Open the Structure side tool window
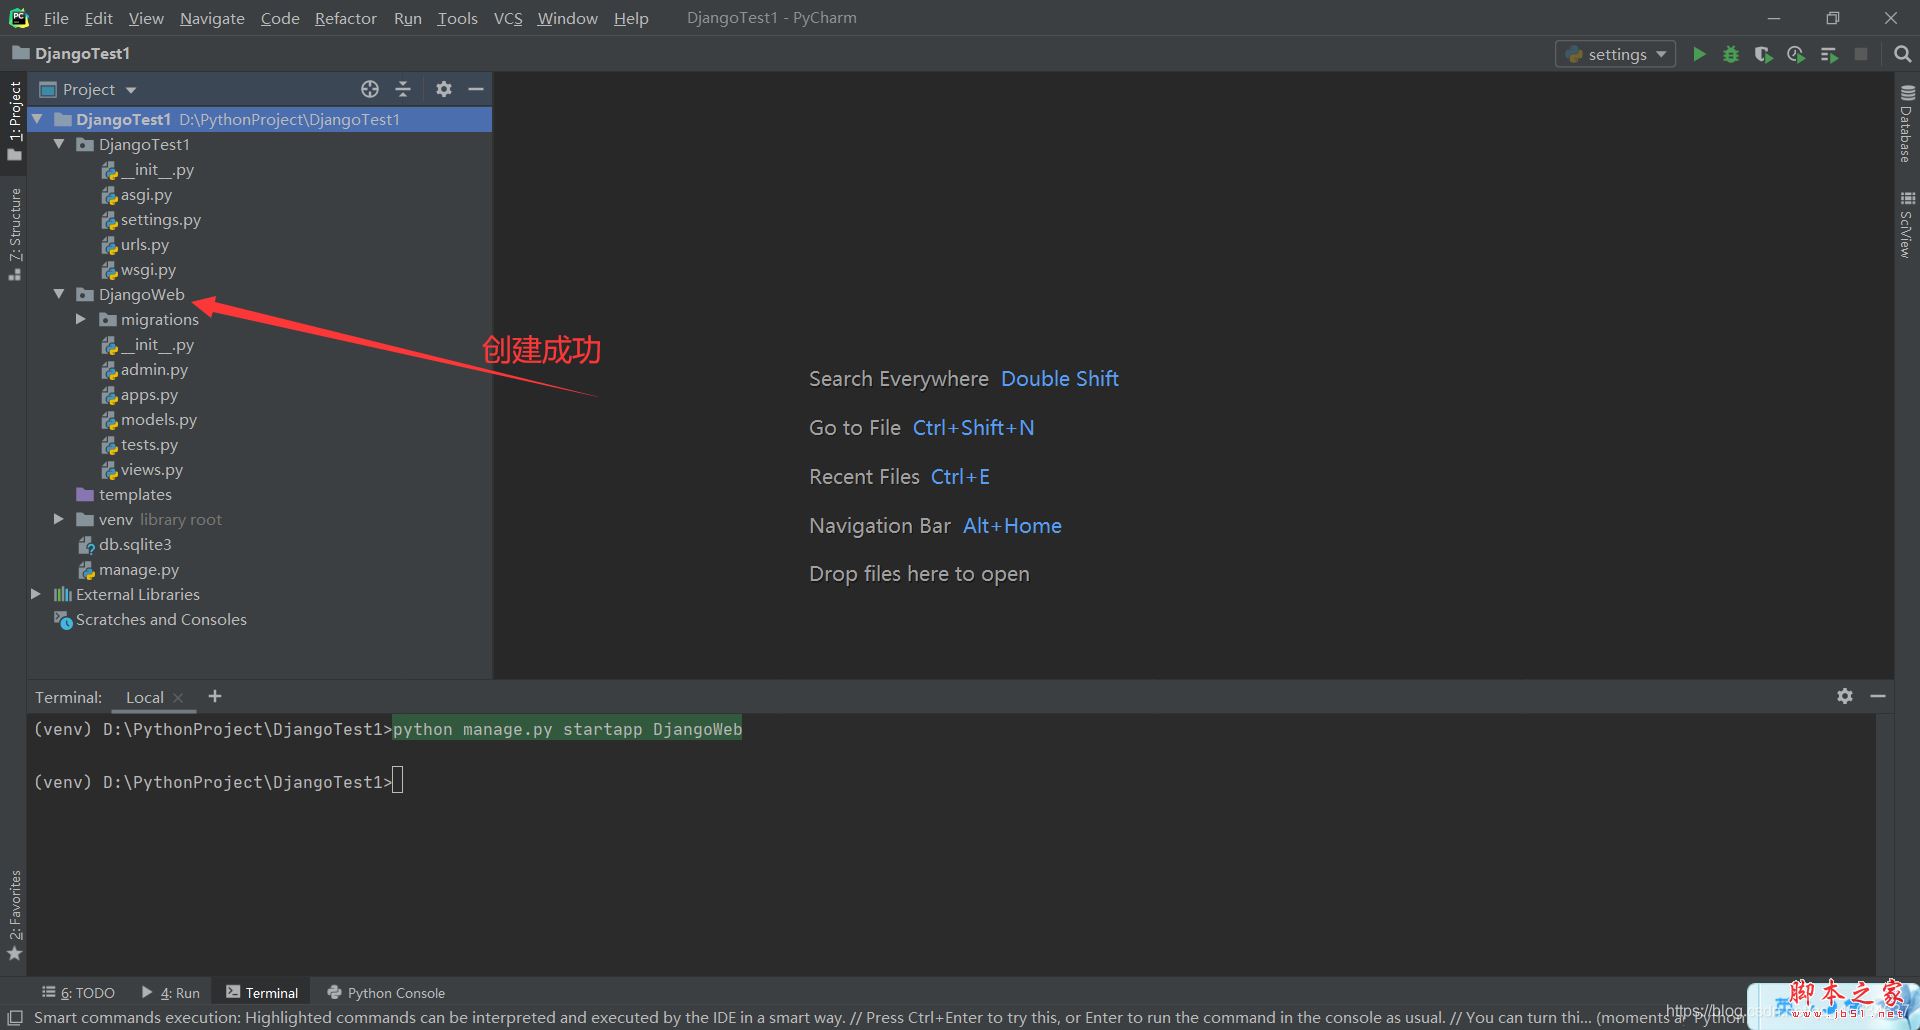Viewport: 1920px width, 1030px height. tap(14, 233)
